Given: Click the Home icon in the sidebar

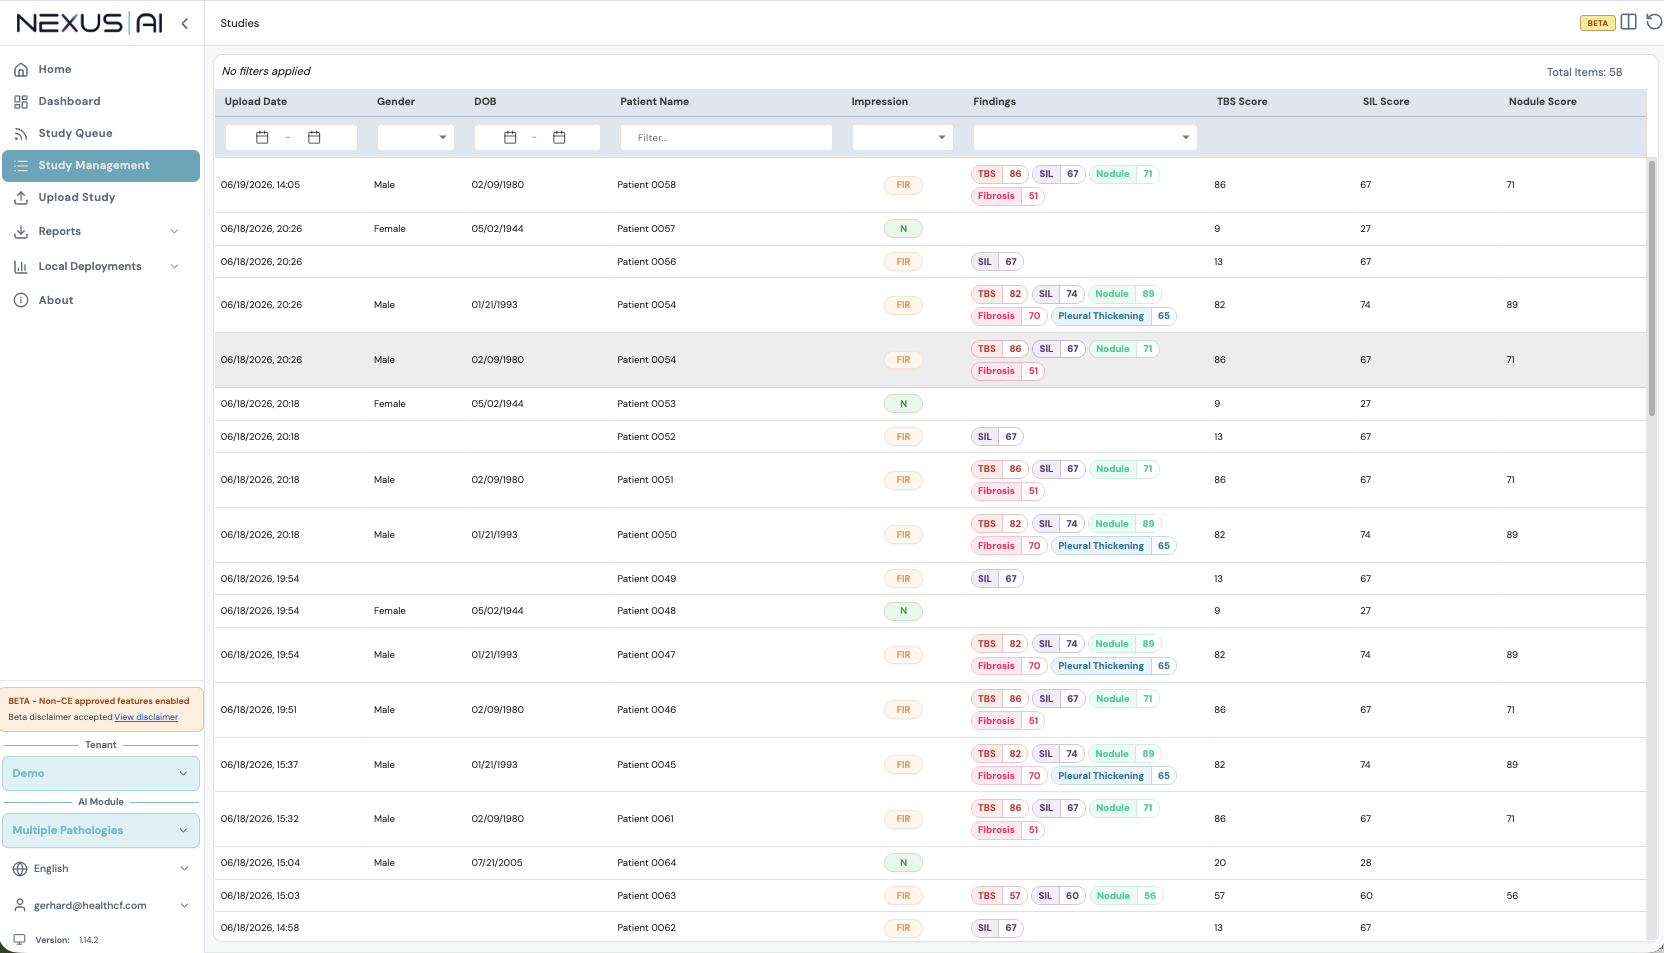Looking at the screenshot, I should pyautogui.click(x=21, y=70).
